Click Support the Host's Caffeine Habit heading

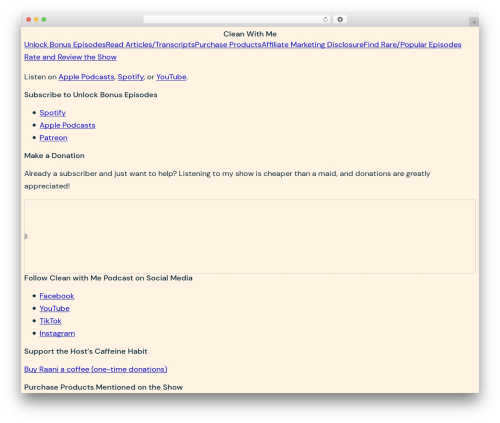(86, 351)
